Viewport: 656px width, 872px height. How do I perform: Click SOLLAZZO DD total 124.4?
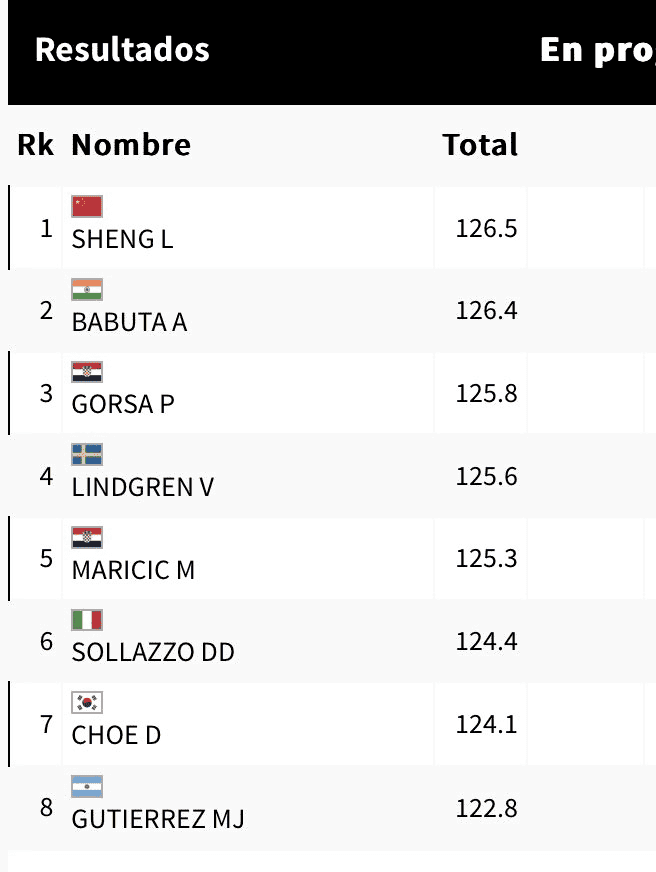[486, 641]
